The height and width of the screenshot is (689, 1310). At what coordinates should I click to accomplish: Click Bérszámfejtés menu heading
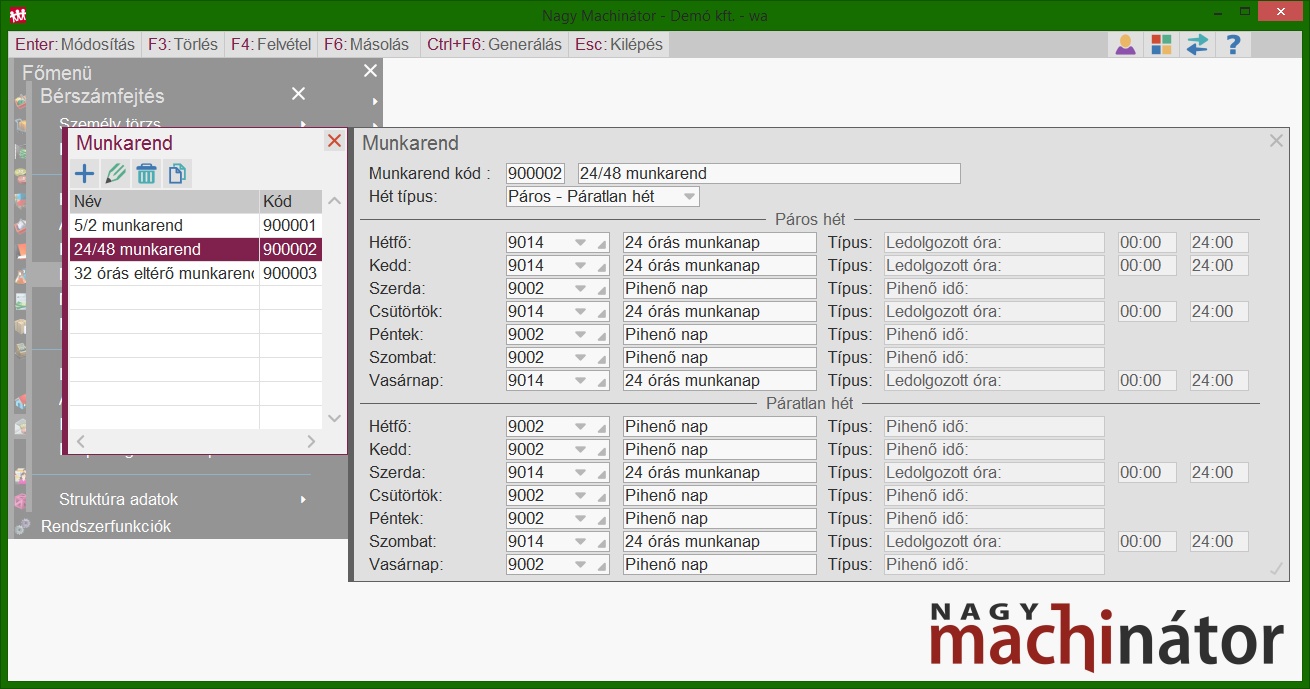[x=102, y=96]
